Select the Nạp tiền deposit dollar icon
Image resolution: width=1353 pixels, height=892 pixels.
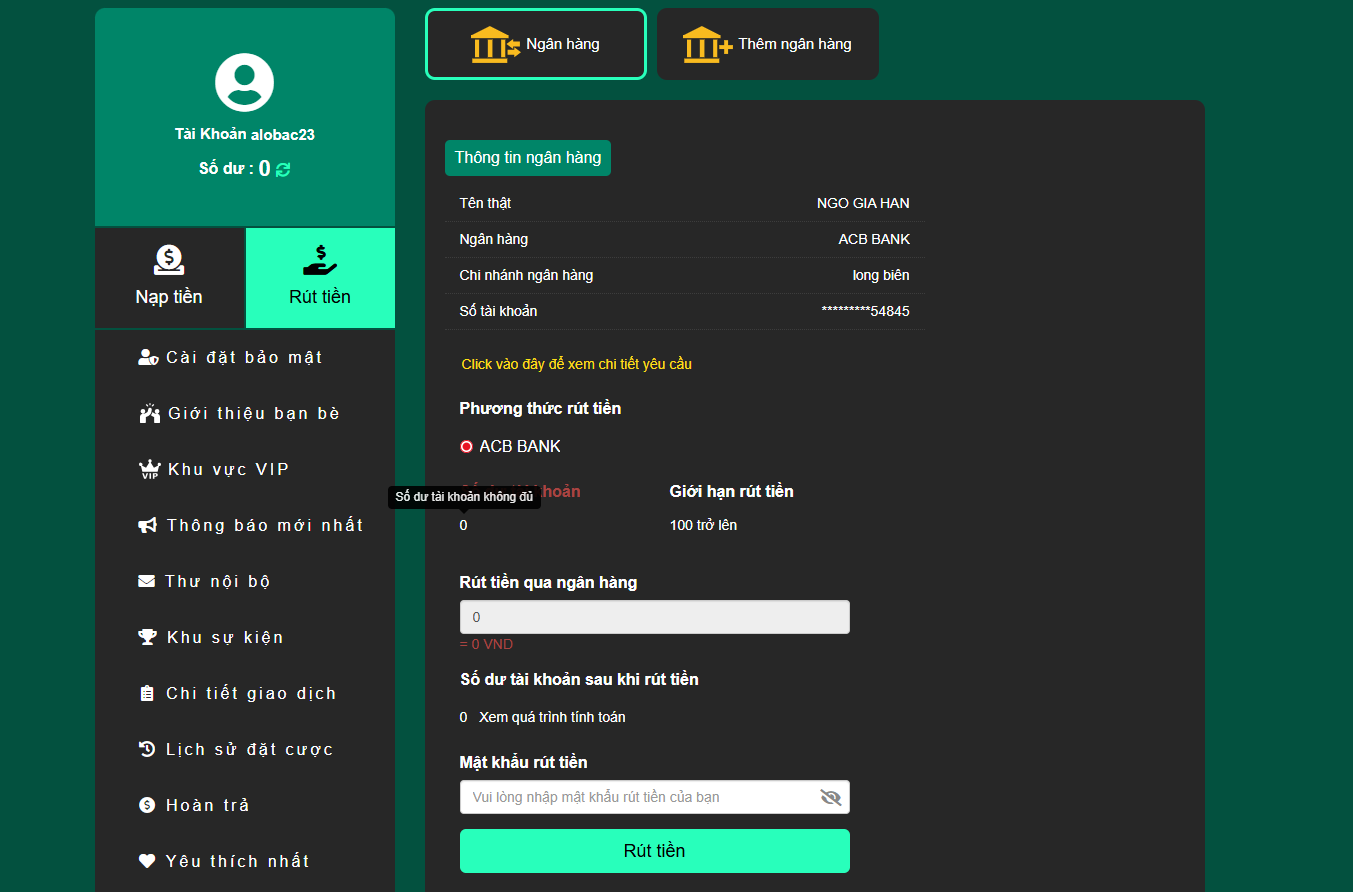point(169,260)
